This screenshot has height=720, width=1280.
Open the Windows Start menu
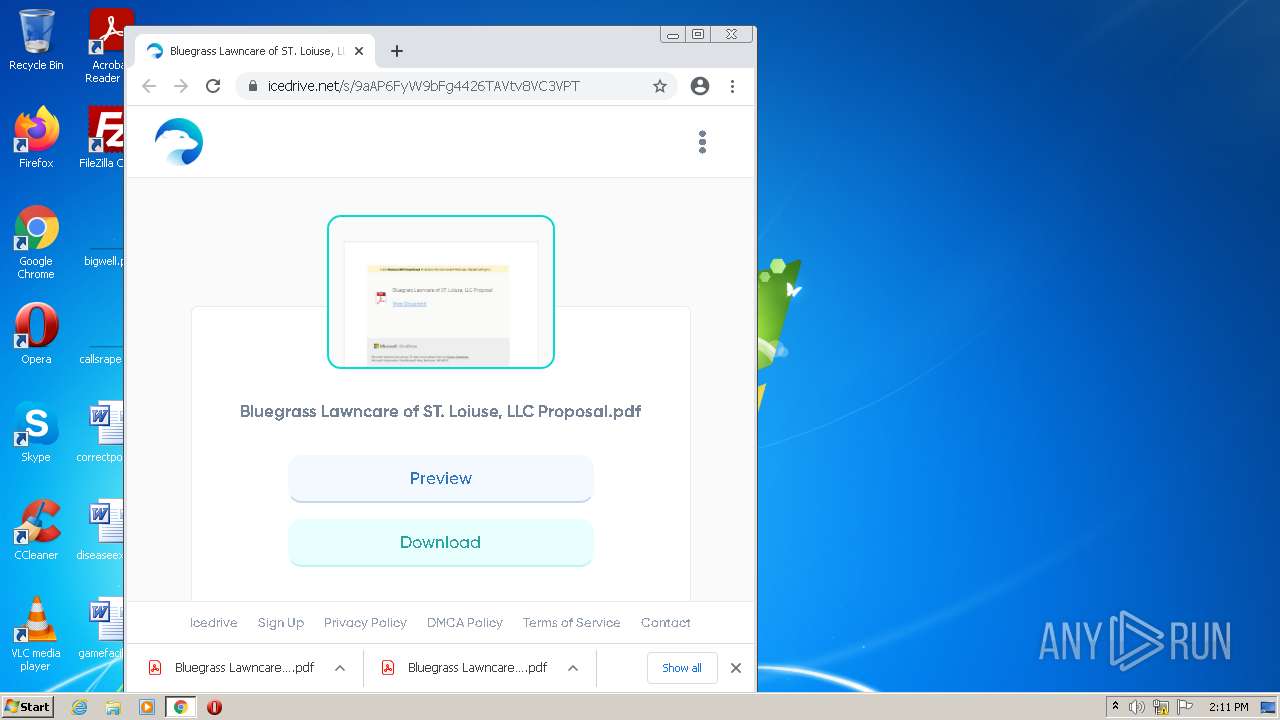tap(28, 707)
